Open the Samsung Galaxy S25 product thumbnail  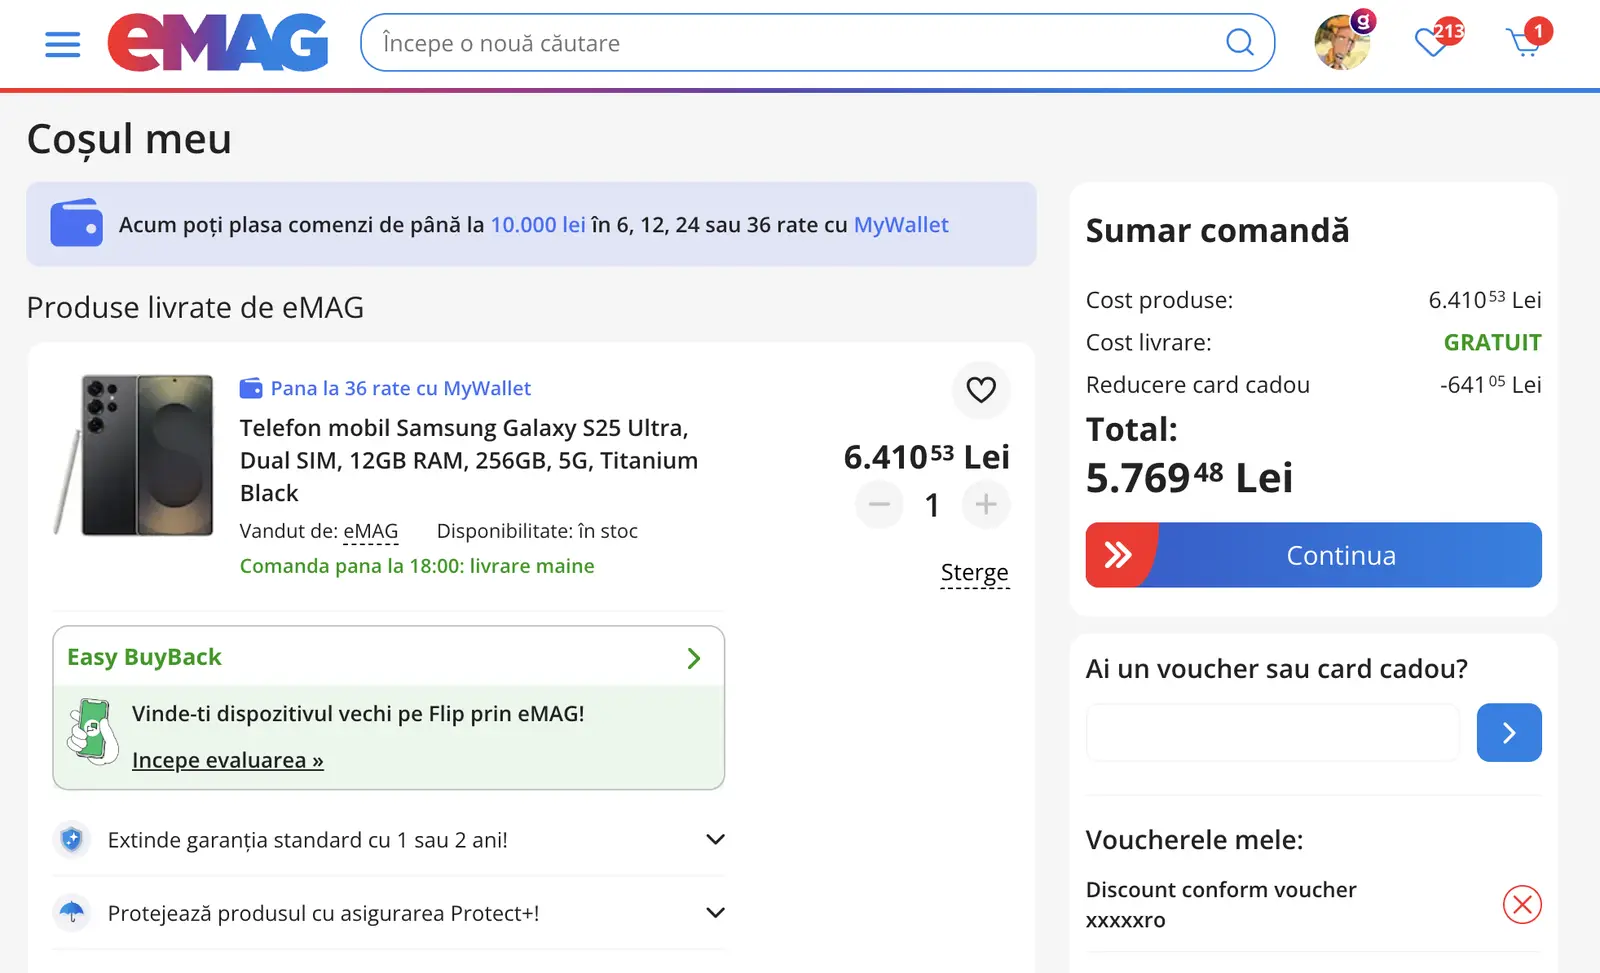(x=135, y=456)
